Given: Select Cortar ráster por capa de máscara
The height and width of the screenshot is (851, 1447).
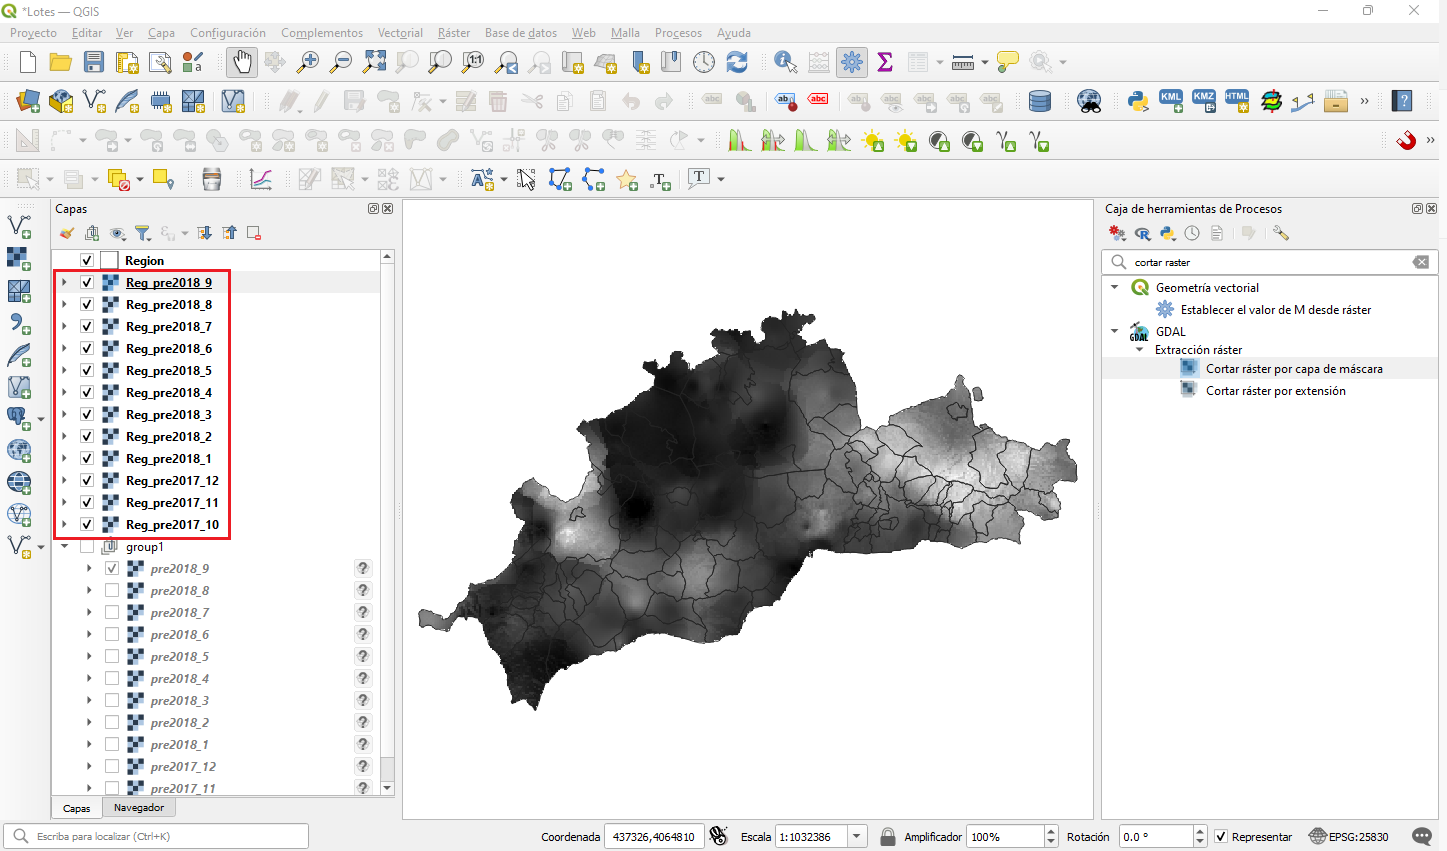Looking at the screenshot, I should 1294,369.
